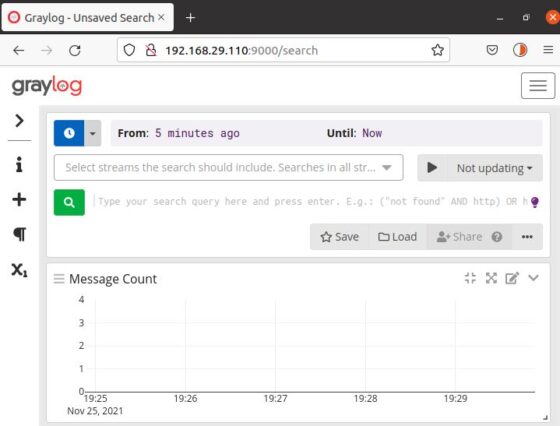This screenshot has width=560, height=426.
Task: Grab the Message Count widget drag handle
Action: click(59, 279)
